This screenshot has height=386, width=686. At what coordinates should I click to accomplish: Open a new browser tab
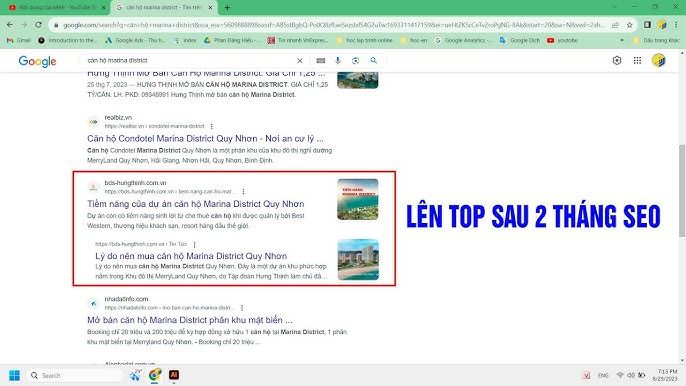tap(228, 7)
